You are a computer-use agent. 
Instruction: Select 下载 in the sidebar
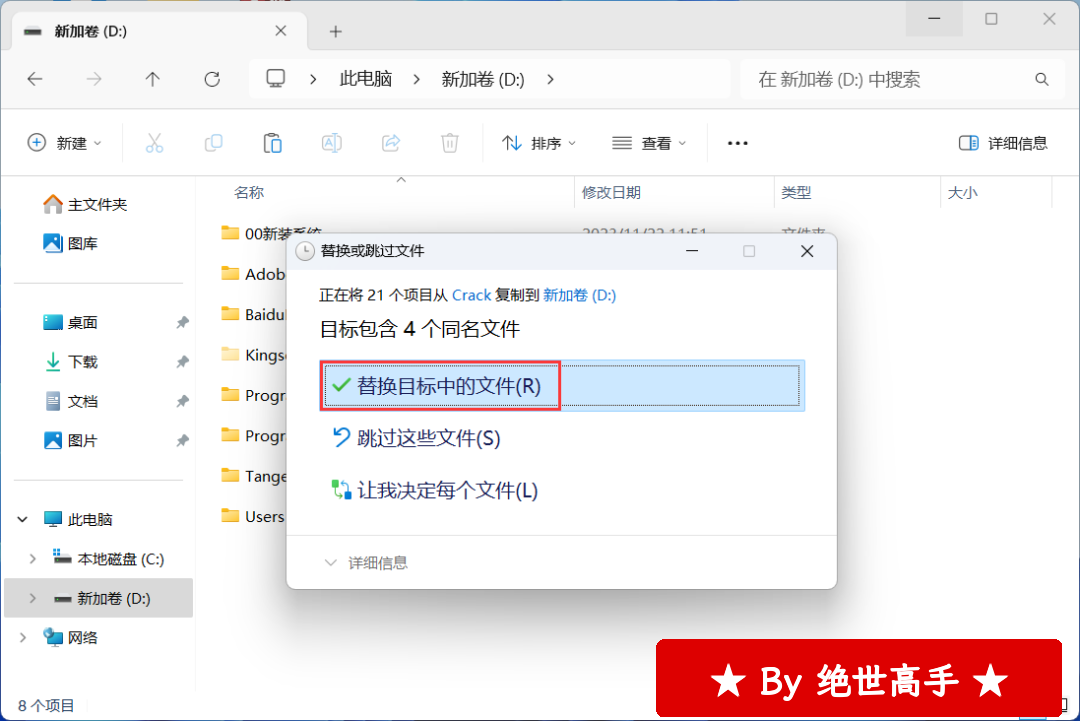[82, 362]
